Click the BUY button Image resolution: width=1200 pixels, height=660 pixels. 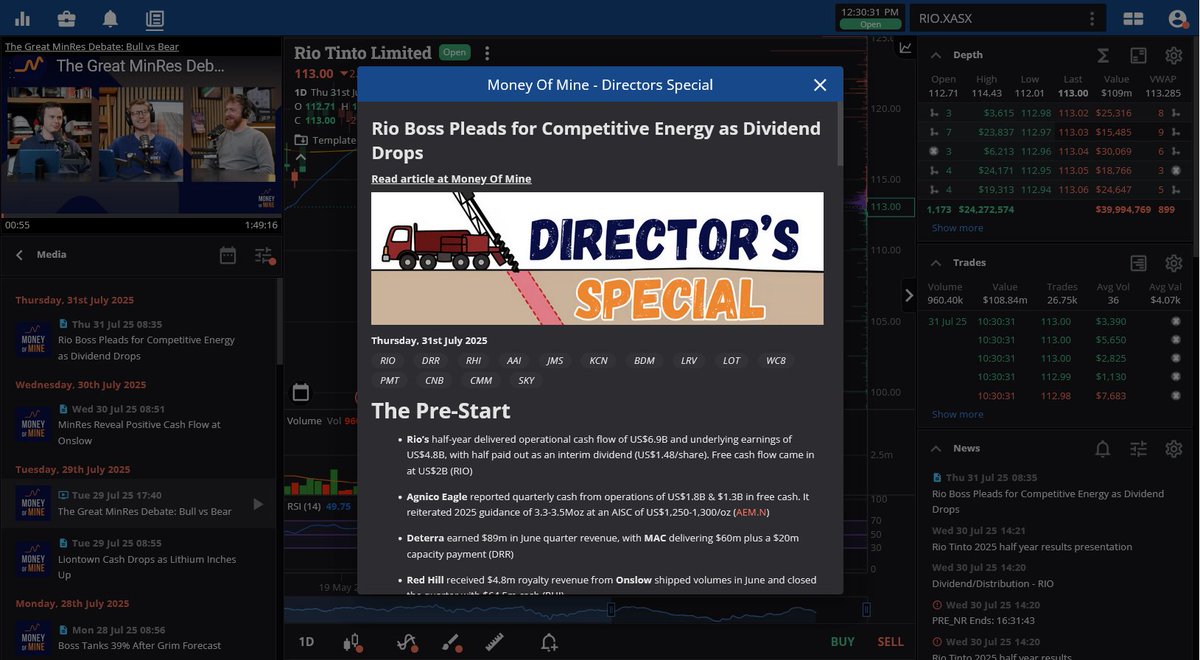tap(843, 642)
